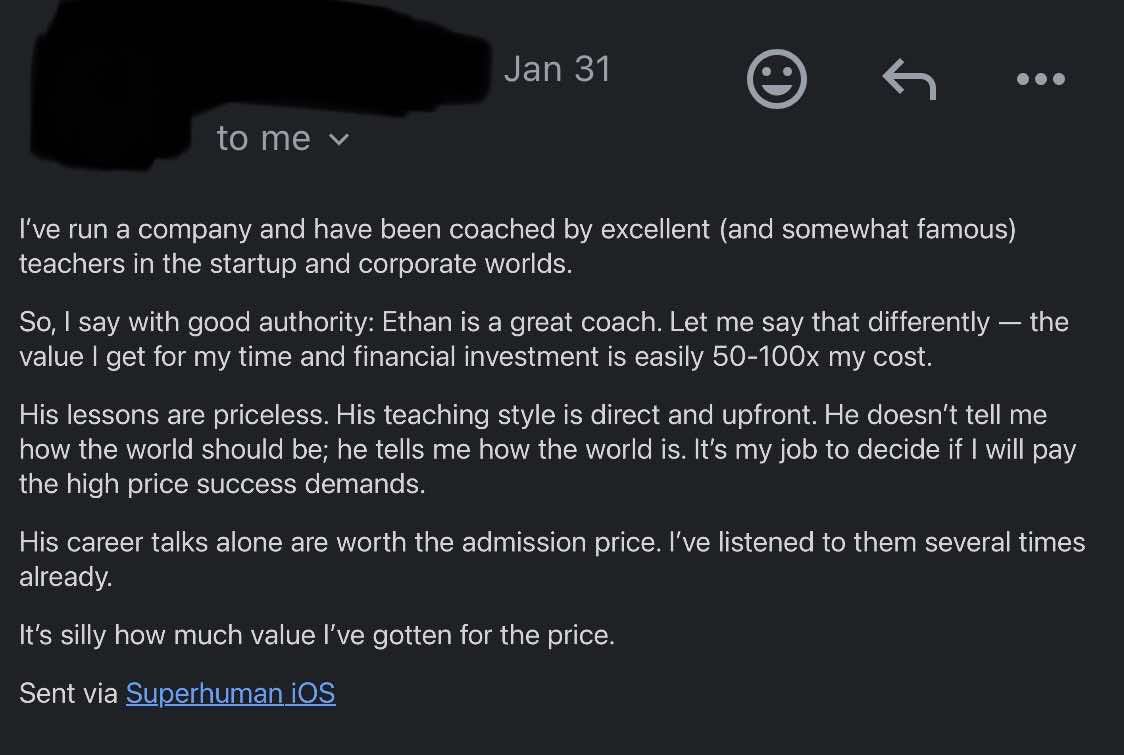Image resolution: width=1124 pixels, height=755 pixels.
Task: Open the Superhuman iOS link
Action: [230, 693]
